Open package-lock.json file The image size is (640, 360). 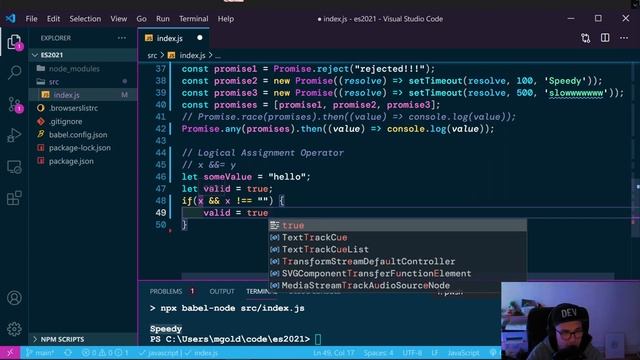pos(80,148)
